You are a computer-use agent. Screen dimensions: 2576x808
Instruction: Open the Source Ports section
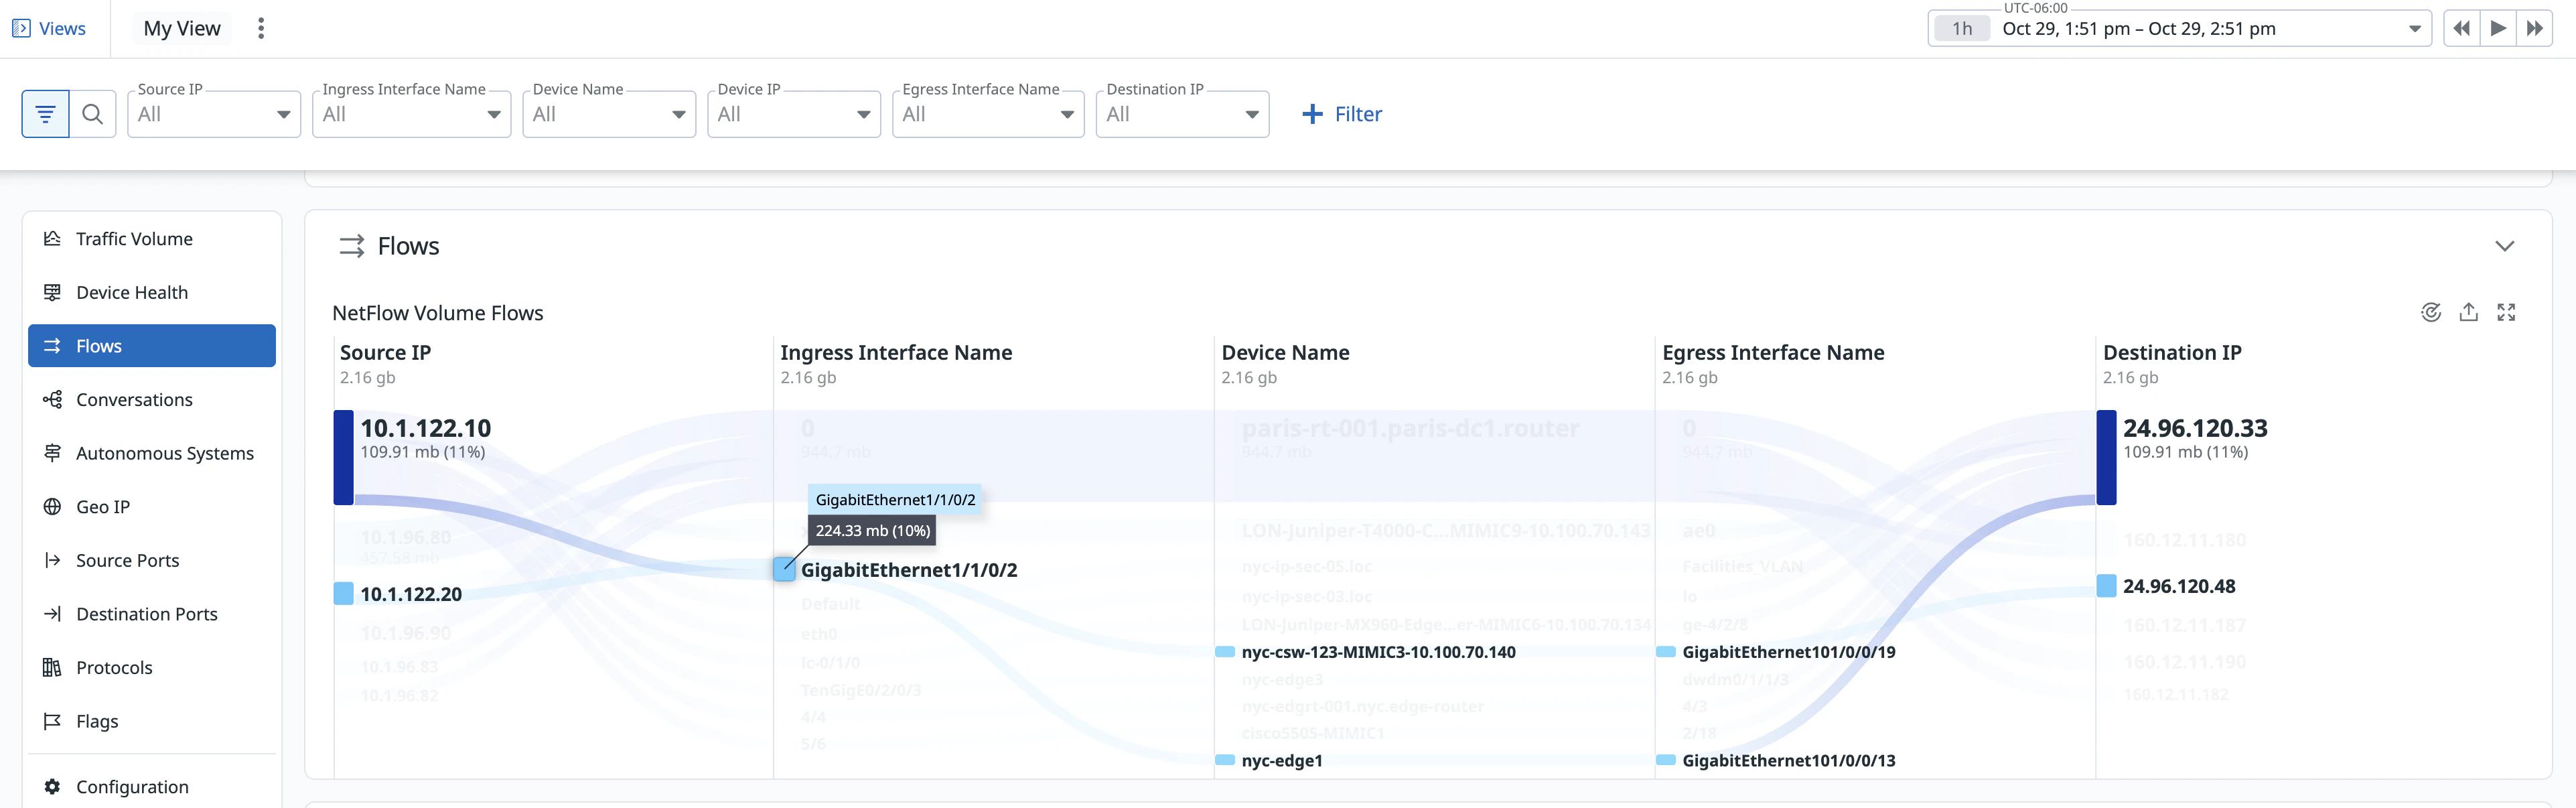click(152, 560)
